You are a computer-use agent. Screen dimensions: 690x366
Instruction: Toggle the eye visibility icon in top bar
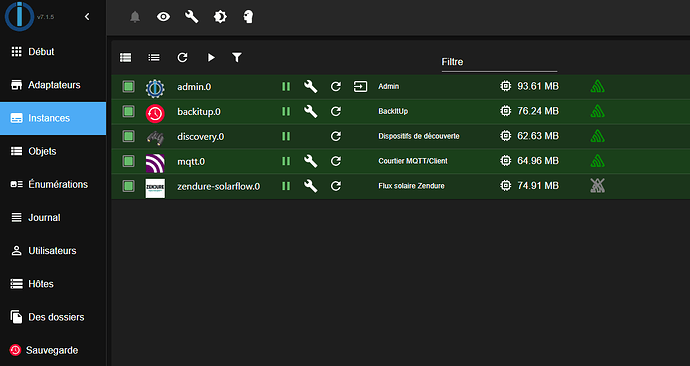click(163, 17)
